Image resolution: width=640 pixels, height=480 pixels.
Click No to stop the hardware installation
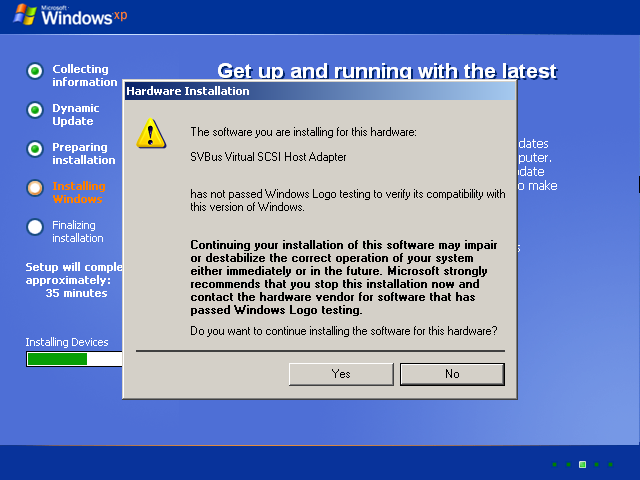point(452,374)
